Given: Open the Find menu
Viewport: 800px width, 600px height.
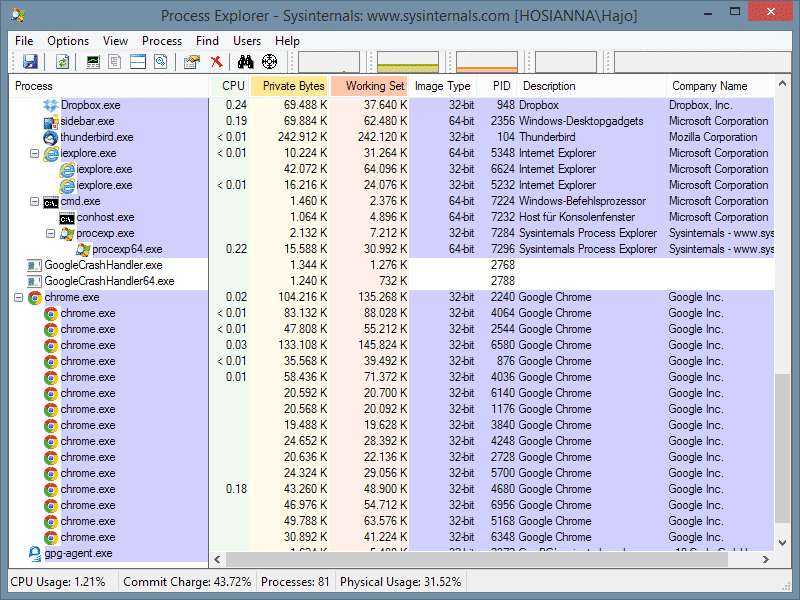Looking at the screenshot, I should 207,41.
